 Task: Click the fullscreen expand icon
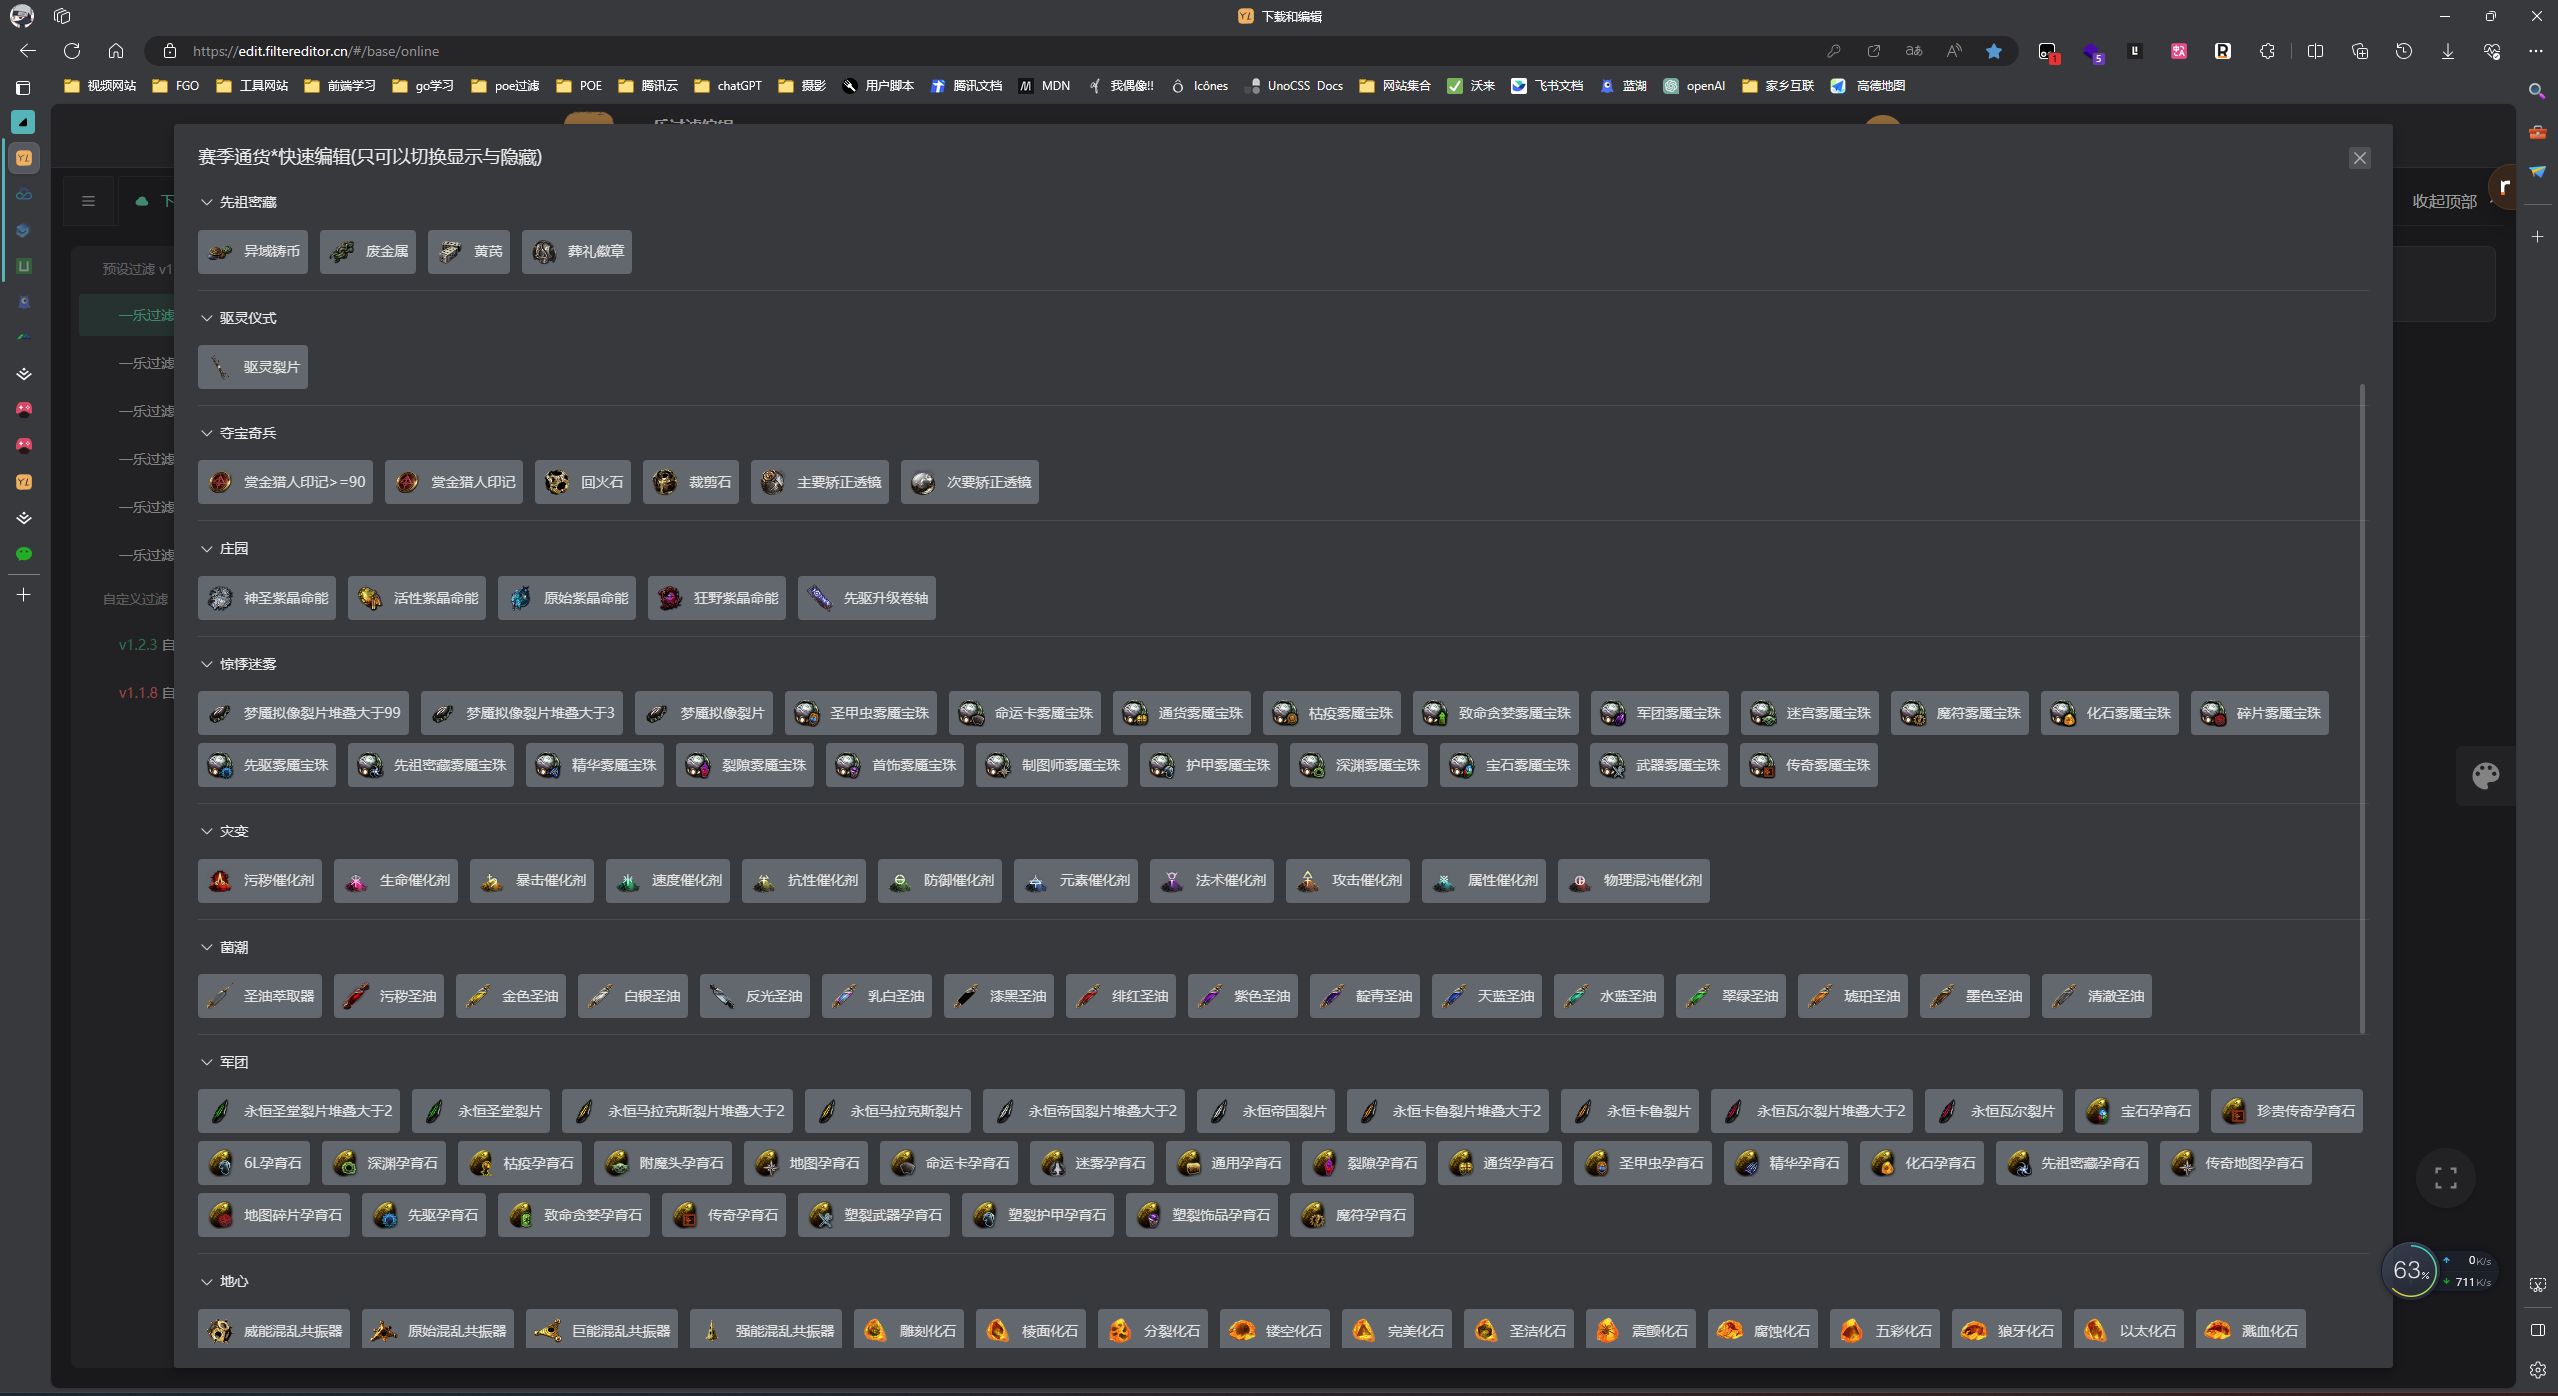point(2445,1178)
